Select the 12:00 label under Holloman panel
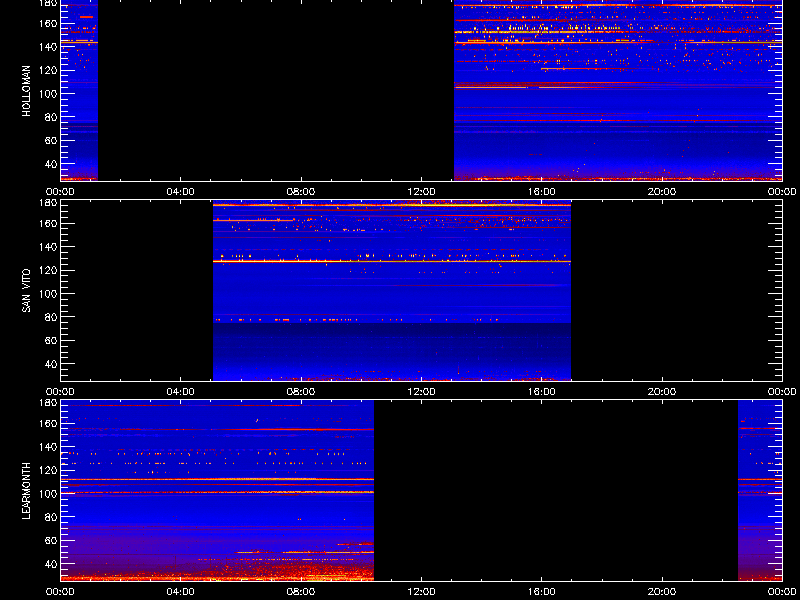 [x=421, y=192]
